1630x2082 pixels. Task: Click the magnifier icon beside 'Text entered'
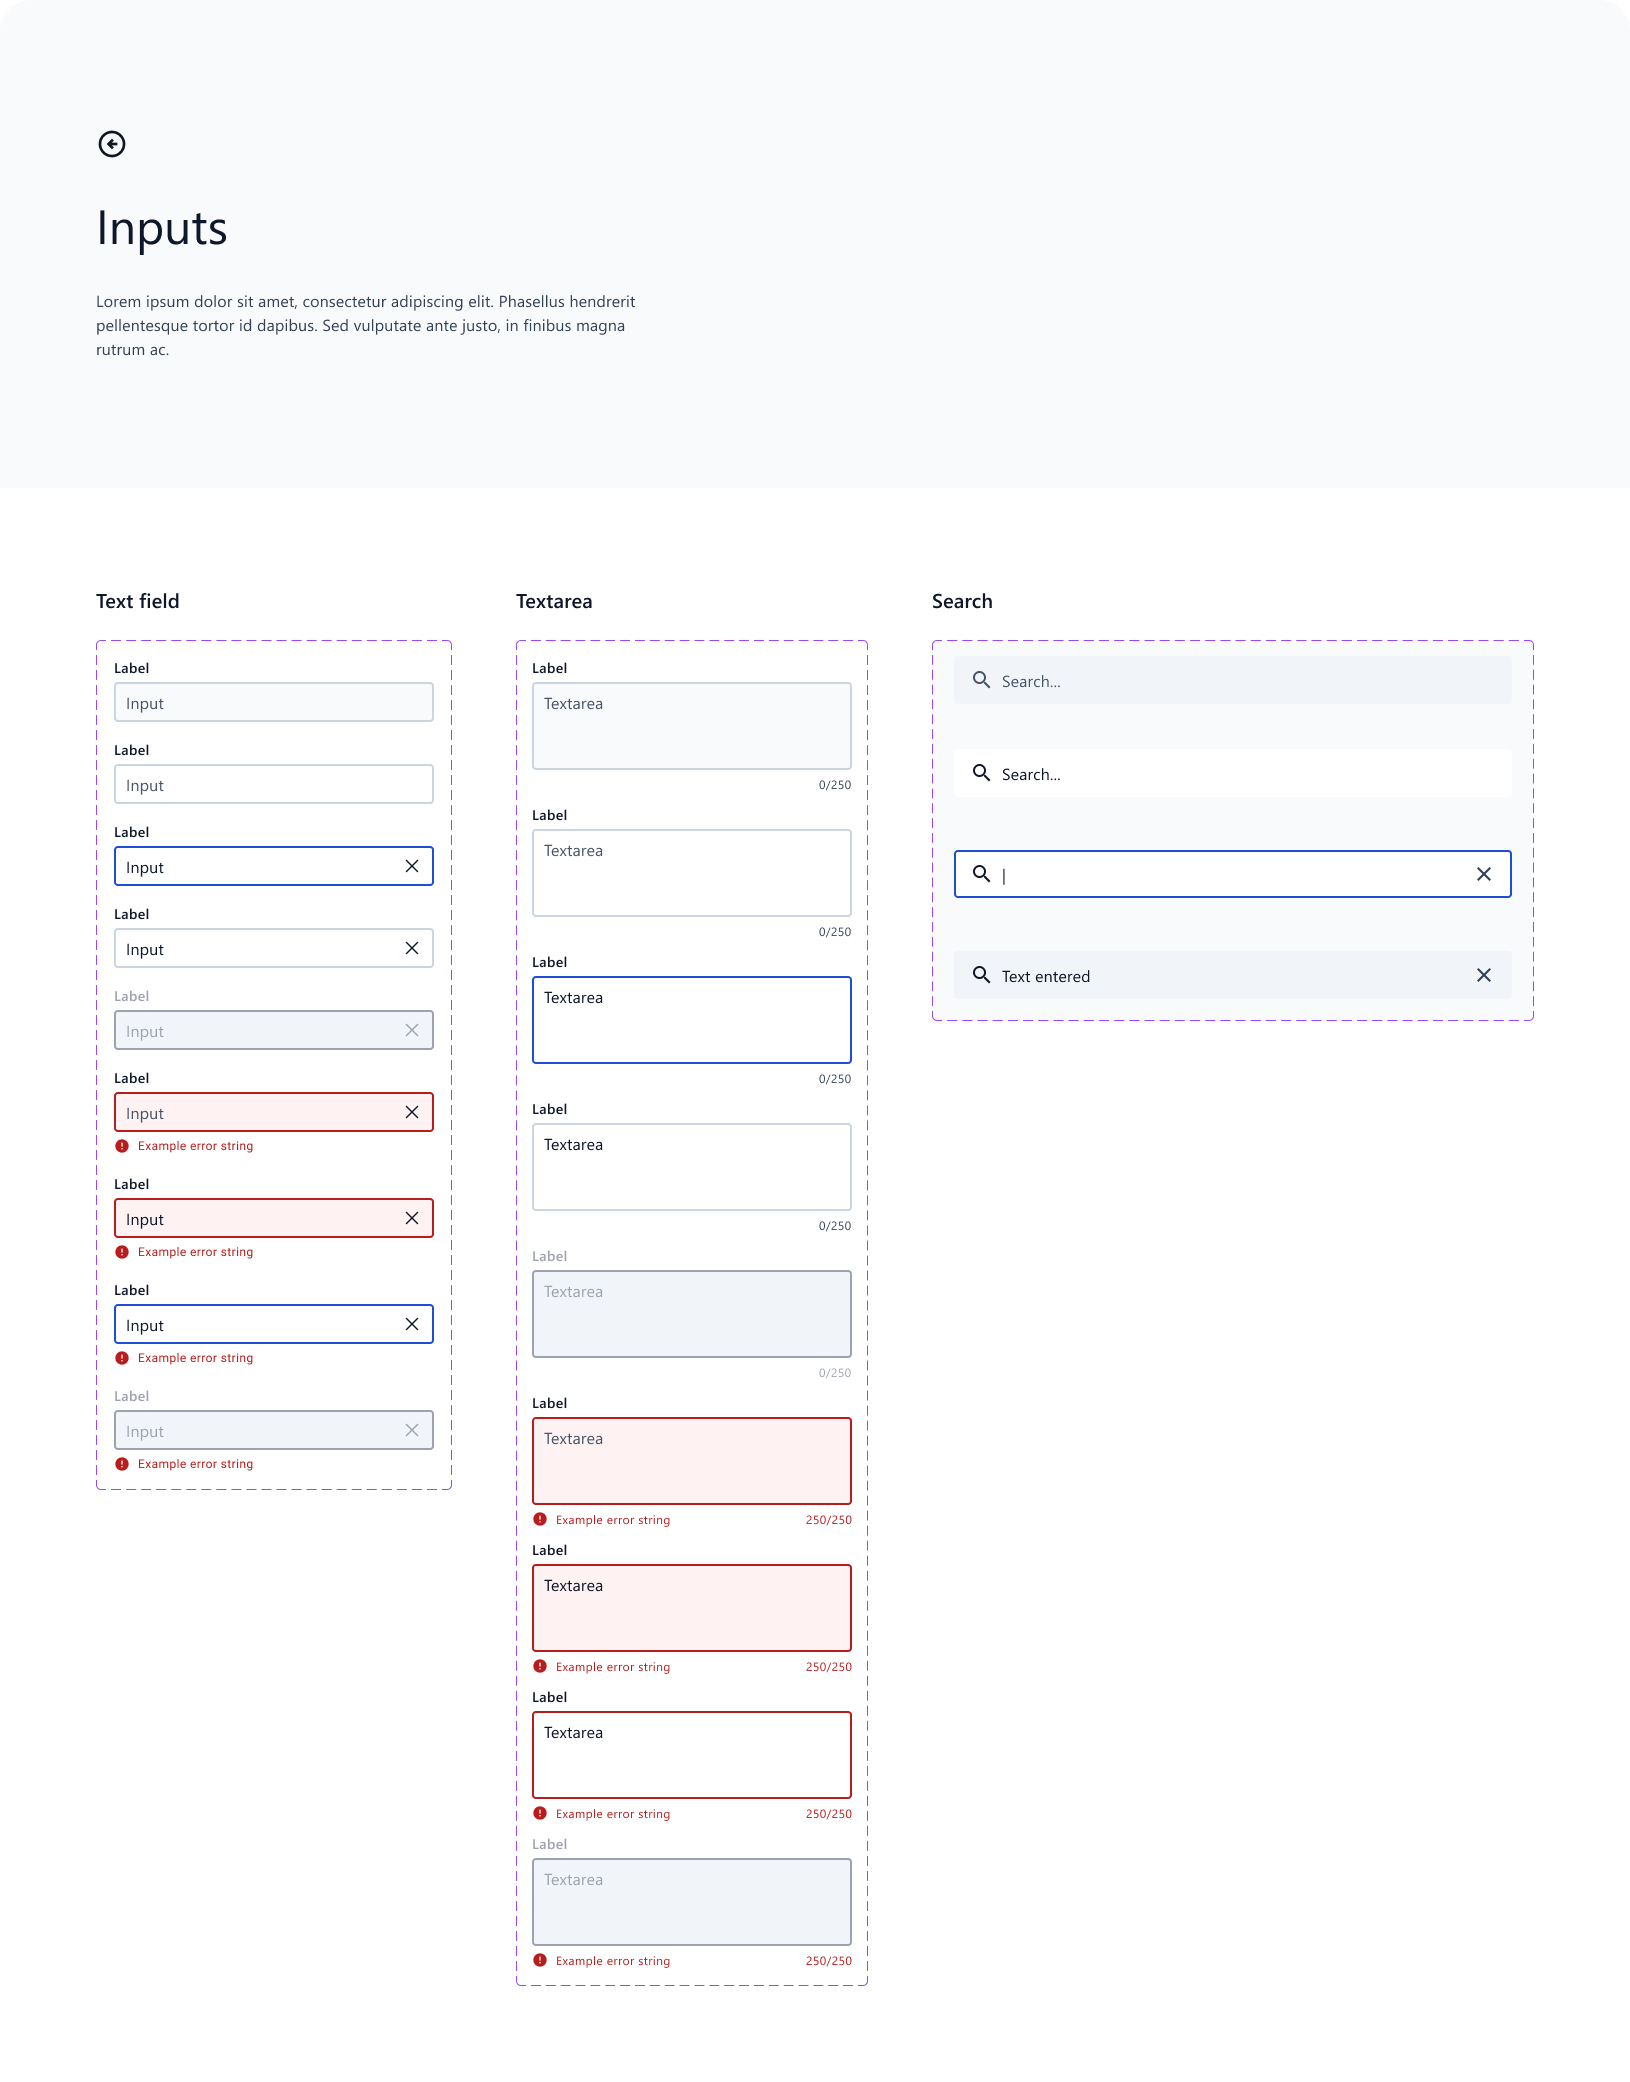(x=982, y=975)
